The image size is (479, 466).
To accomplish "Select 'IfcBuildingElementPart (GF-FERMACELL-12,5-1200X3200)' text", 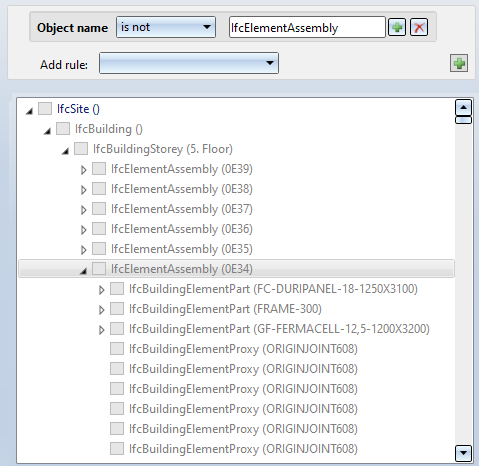I will [x=279, y=329].
